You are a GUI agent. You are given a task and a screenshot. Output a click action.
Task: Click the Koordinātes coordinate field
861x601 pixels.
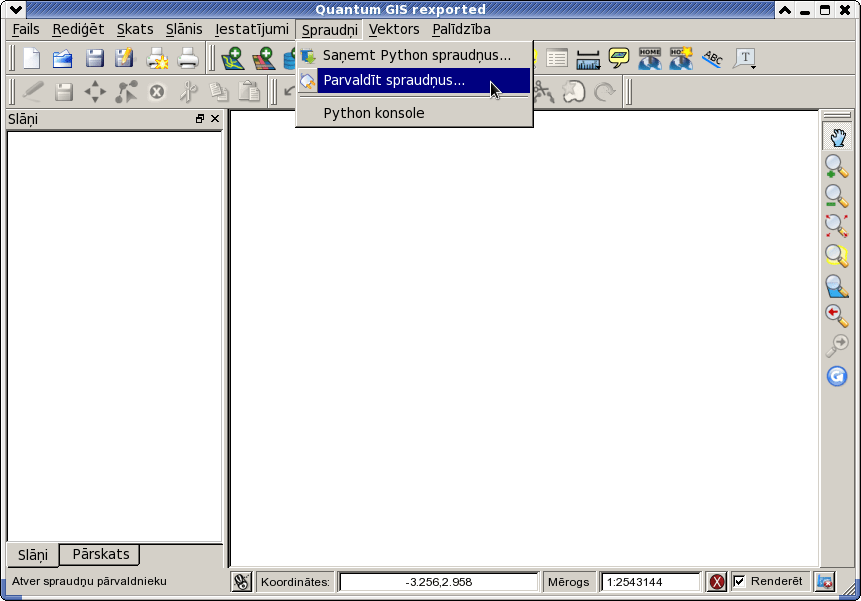pos(439,582)
